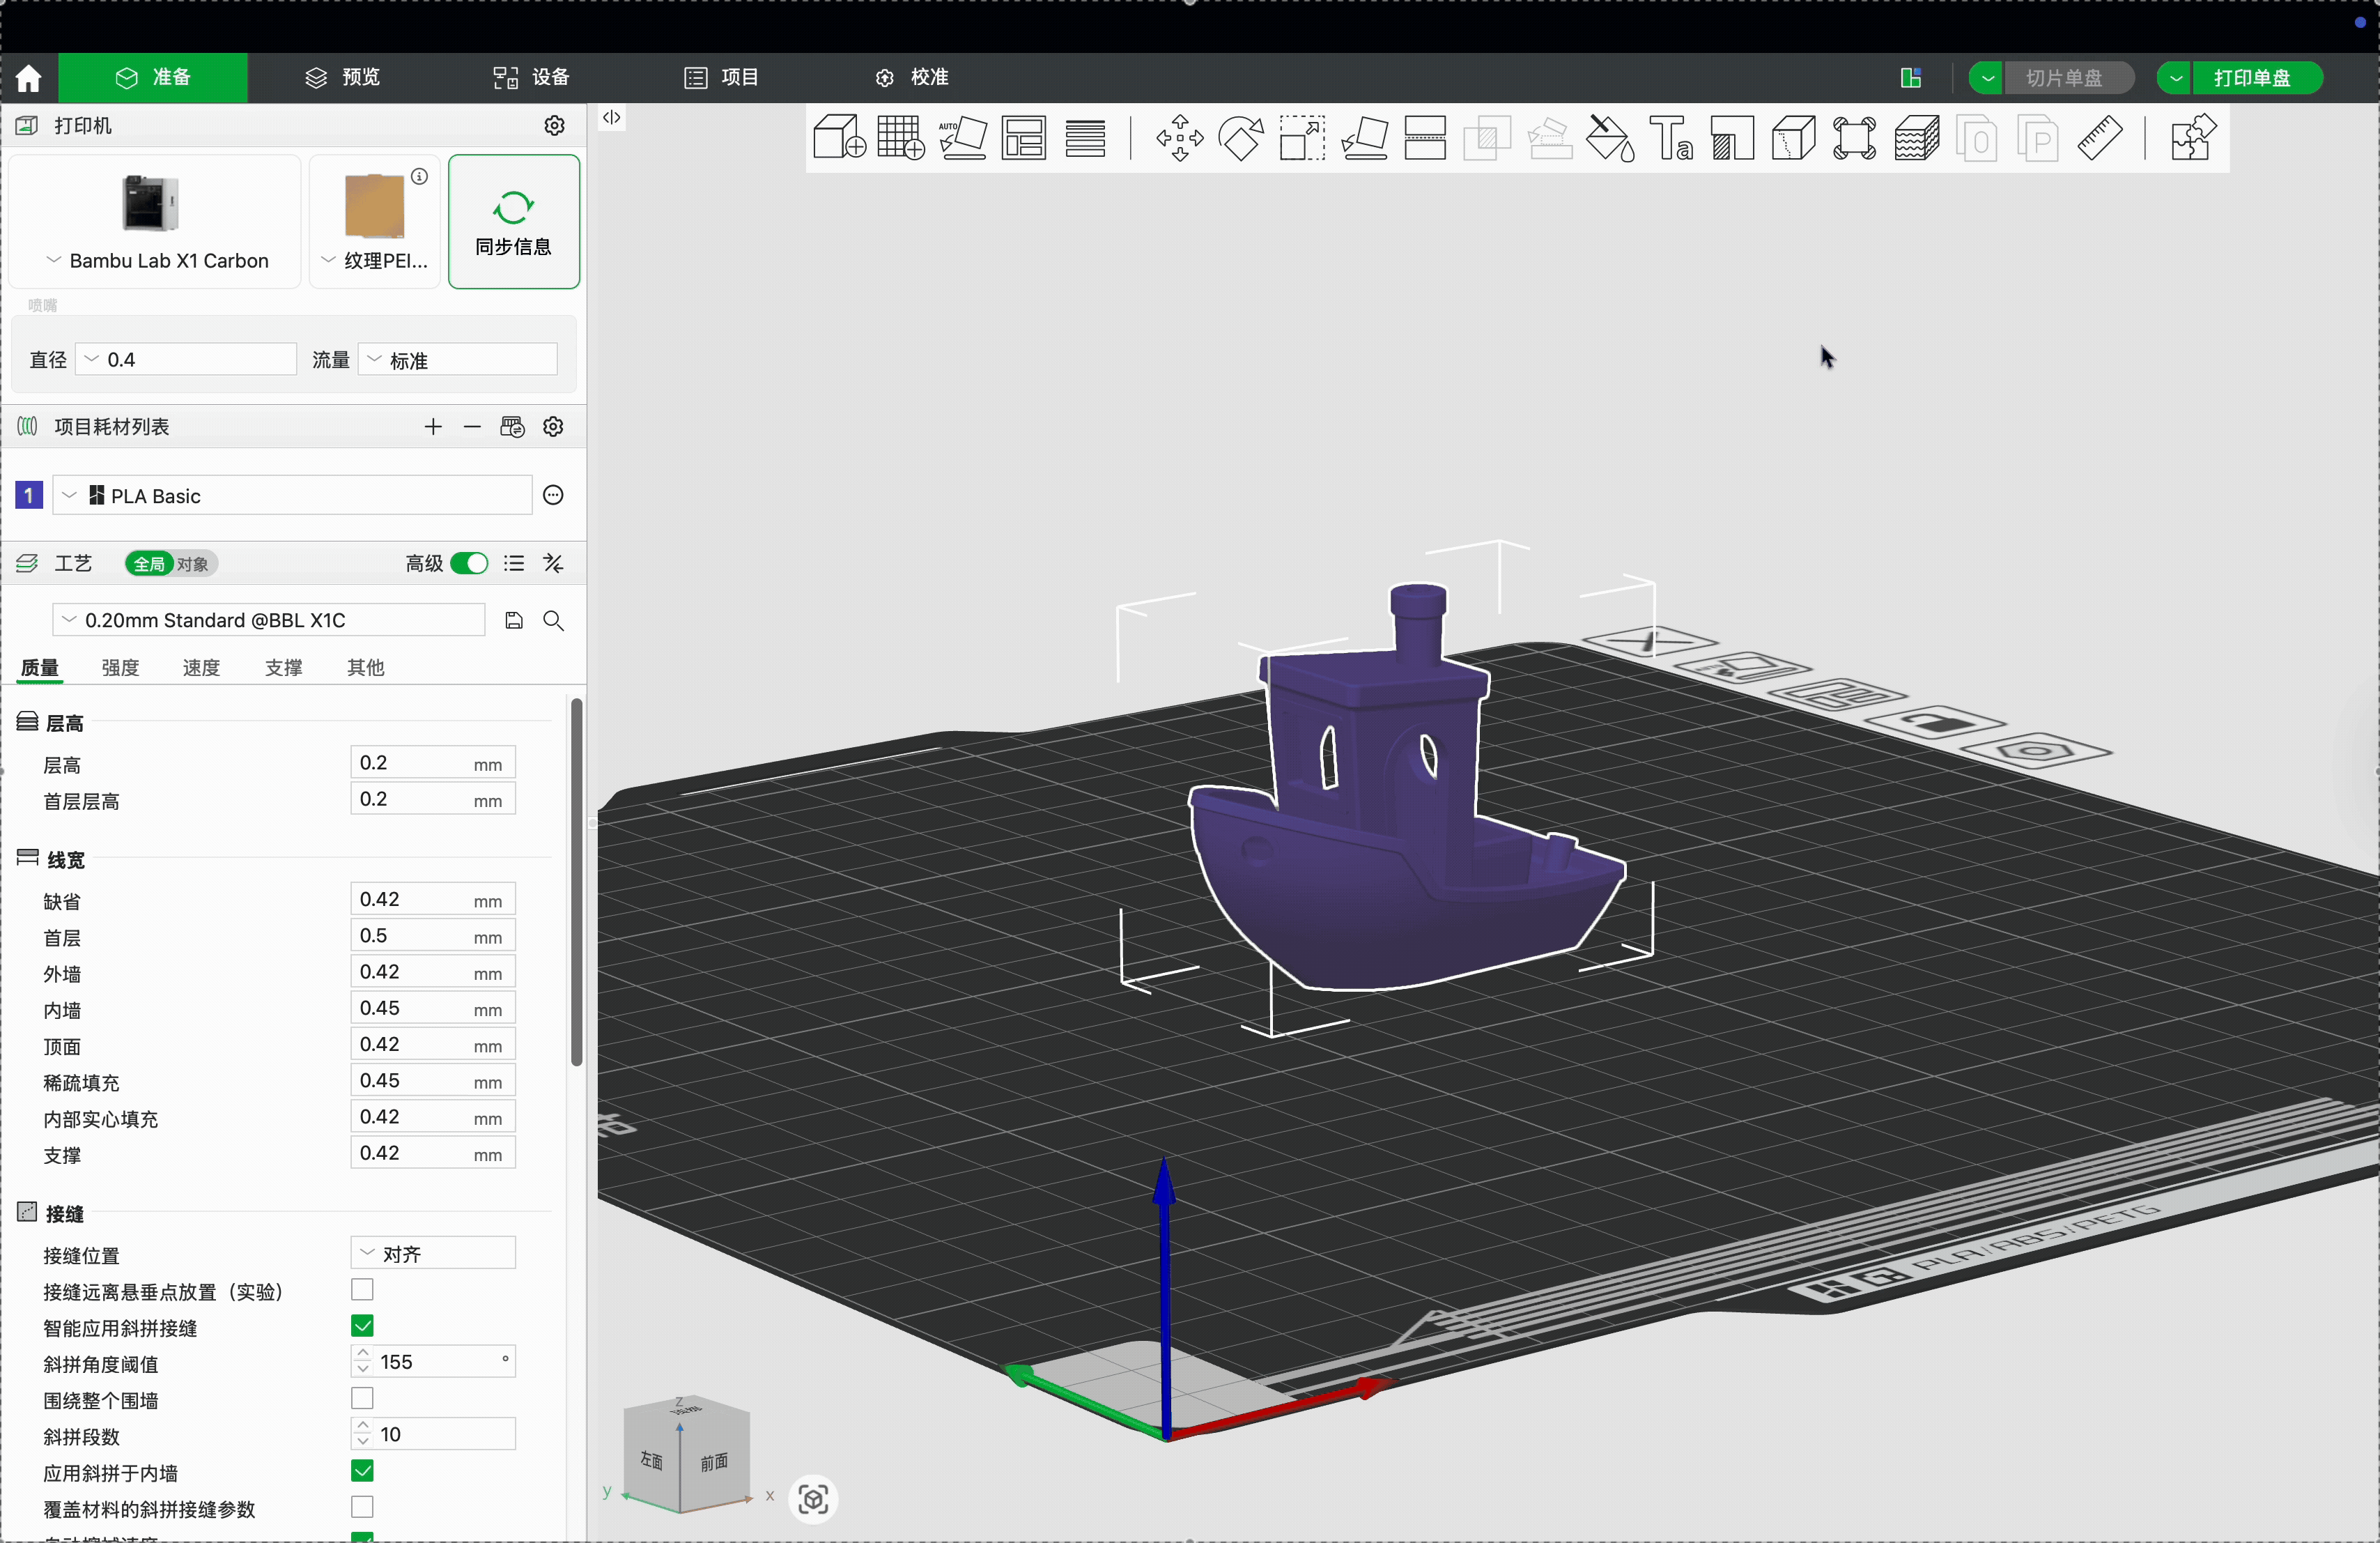2380x1543 pixels.
Task: Click the 打印单盘 print button
Action: 2252,77
